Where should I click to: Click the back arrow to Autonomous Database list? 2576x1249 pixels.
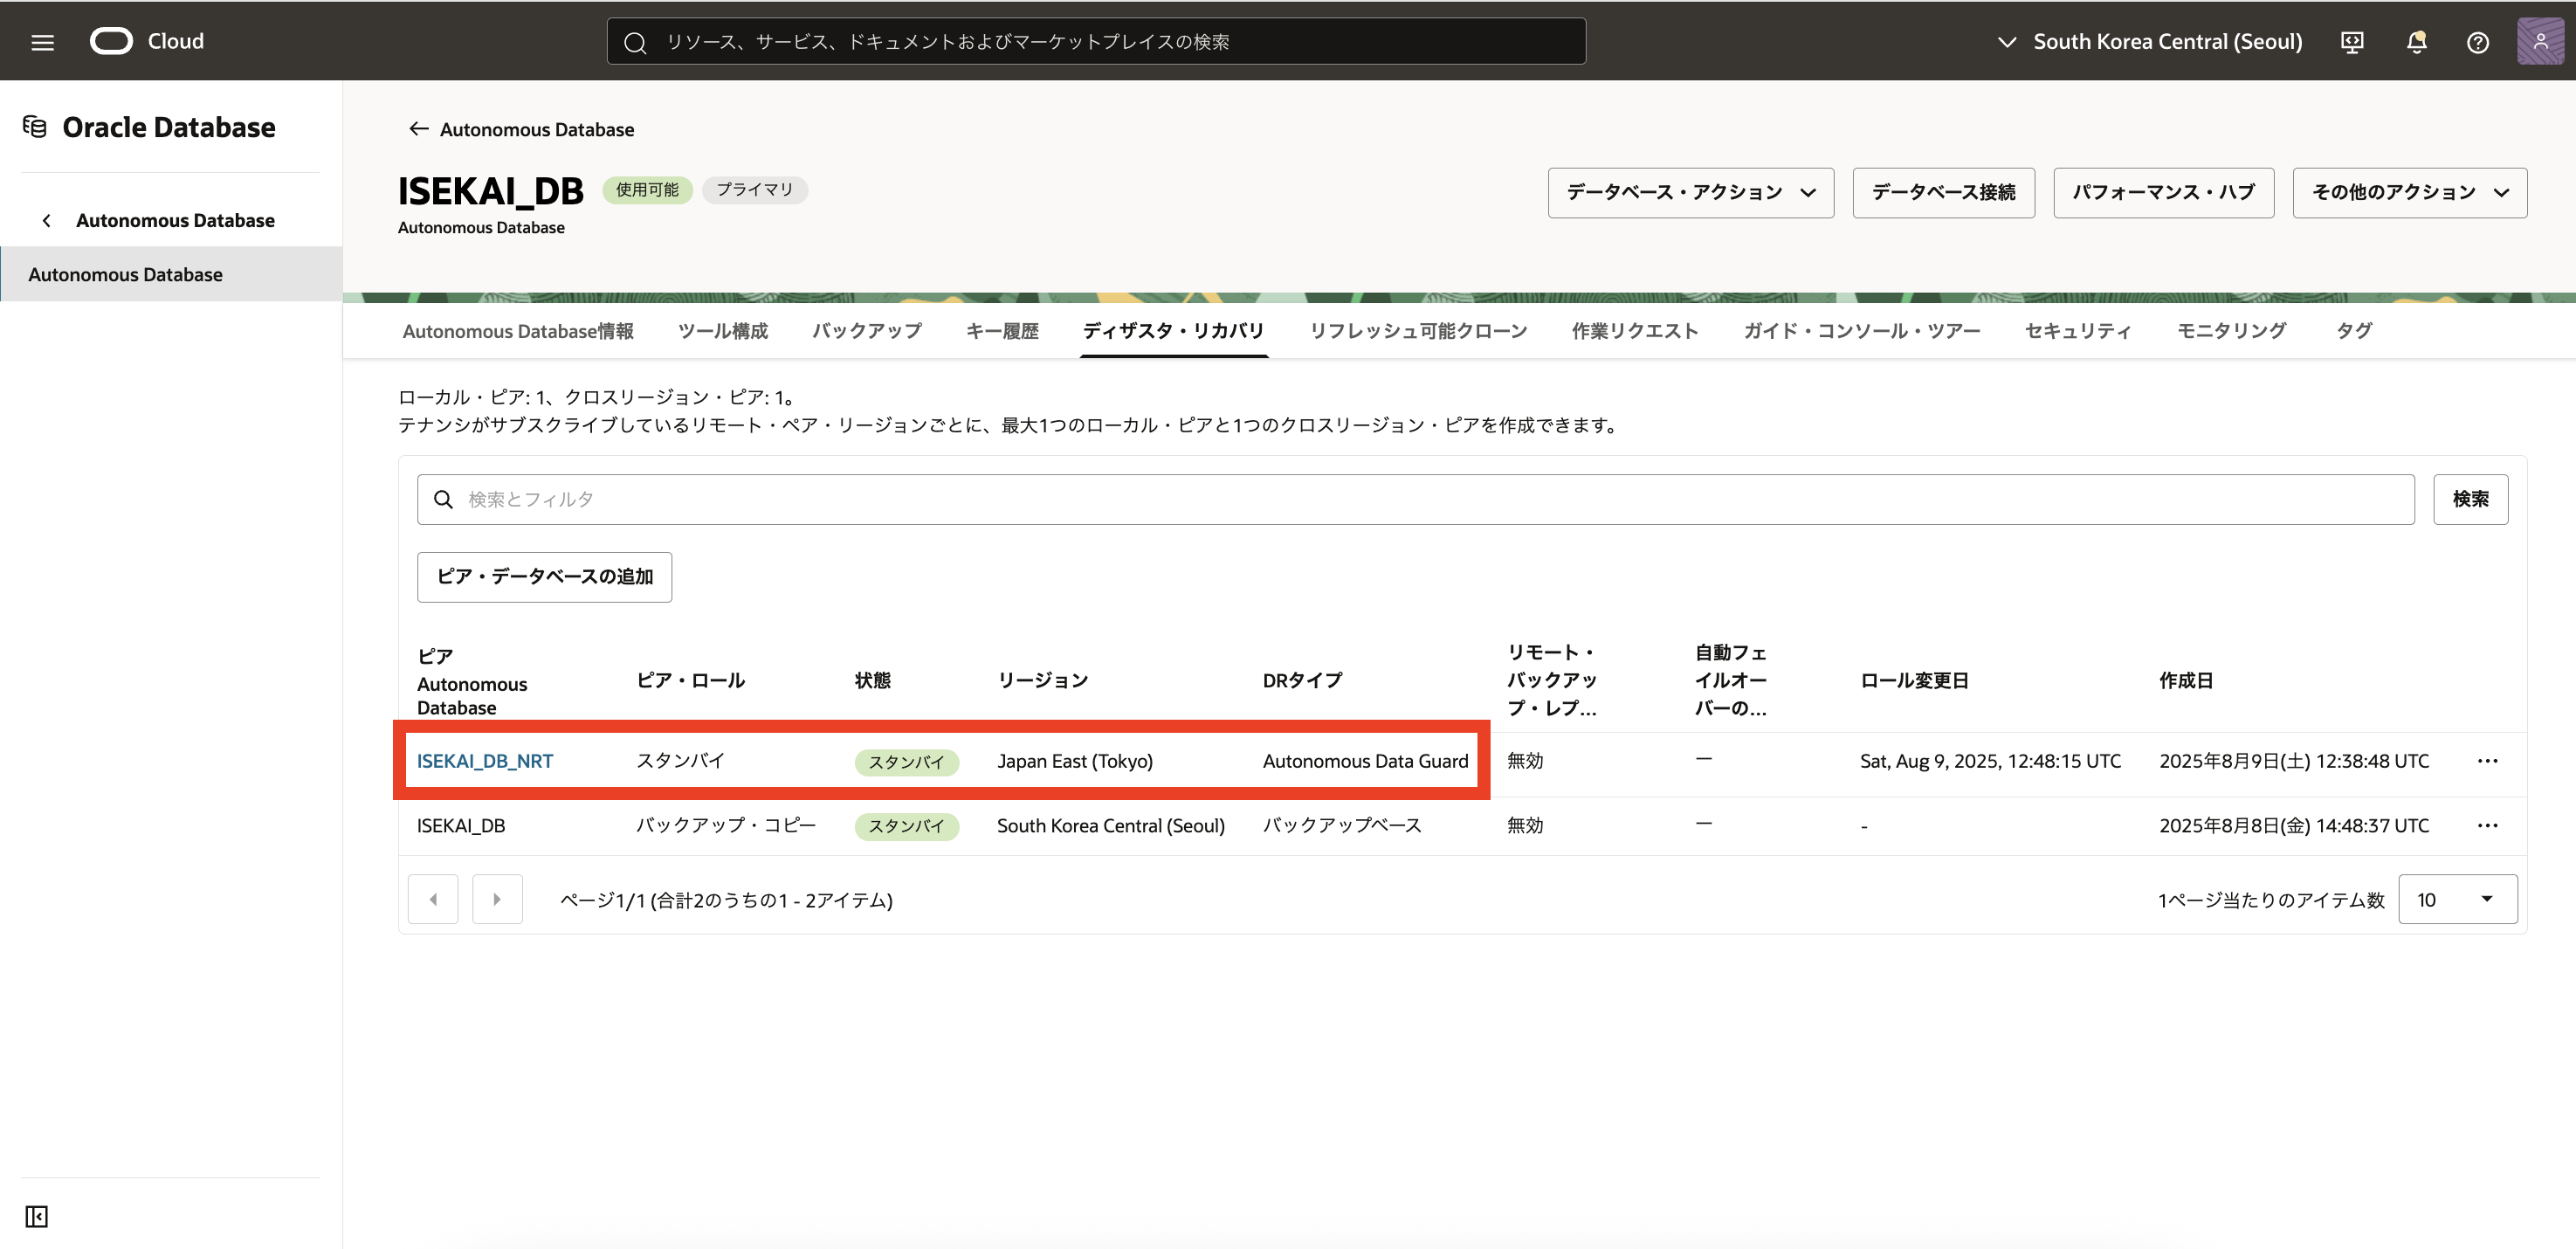tap(420, 128)
